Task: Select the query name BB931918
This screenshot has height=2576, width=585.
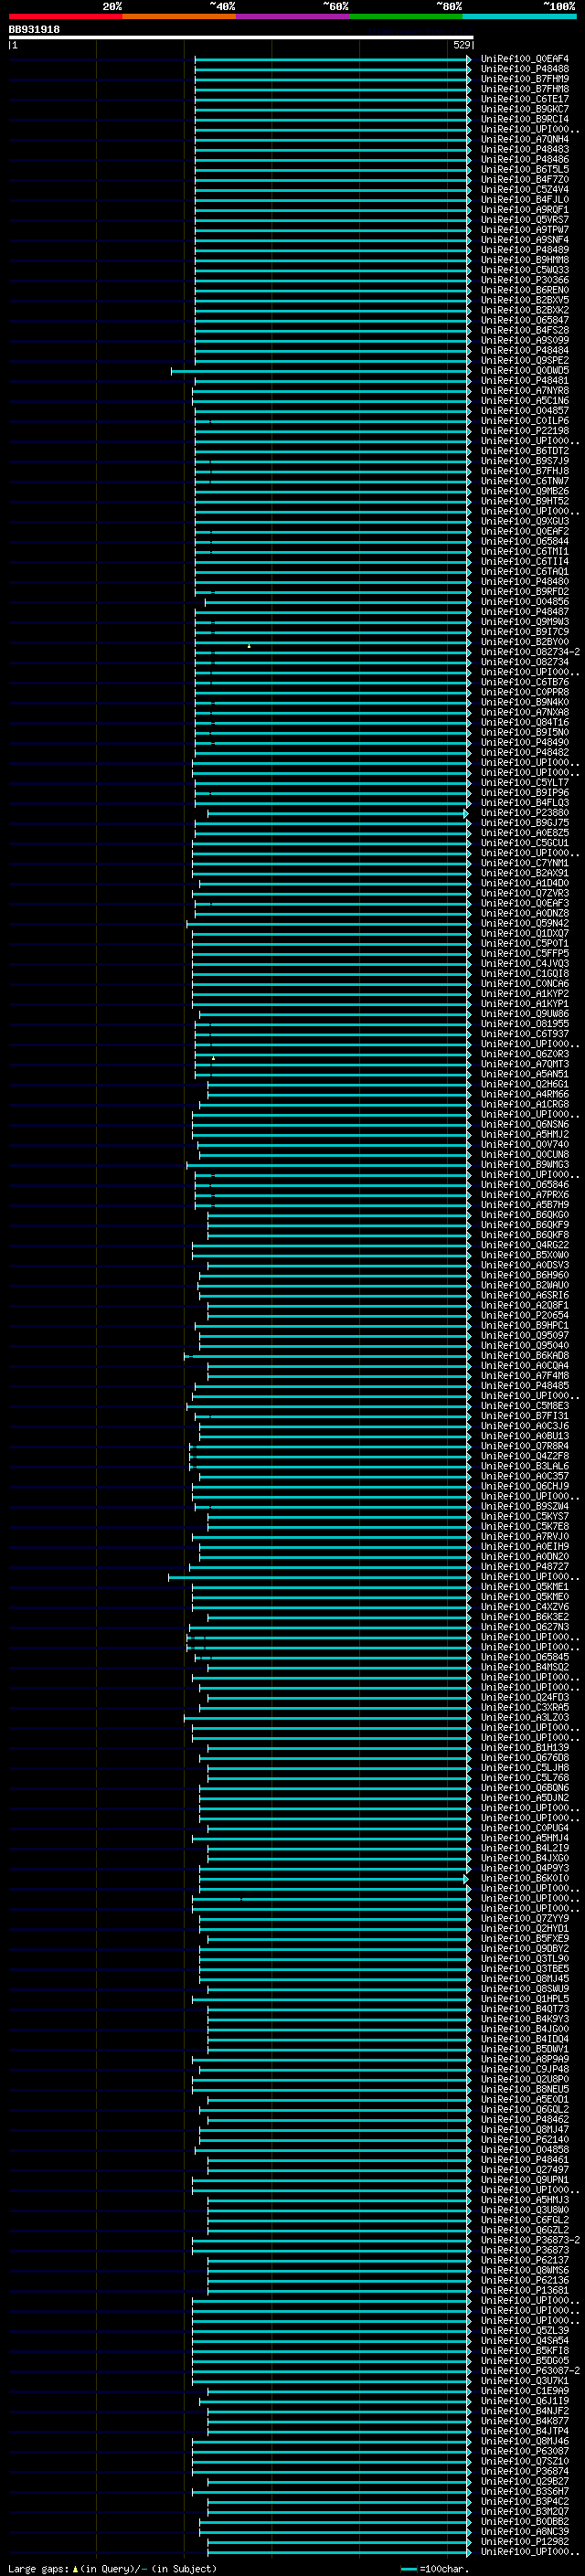Action: pyautogui.click(x=34, y=30)
